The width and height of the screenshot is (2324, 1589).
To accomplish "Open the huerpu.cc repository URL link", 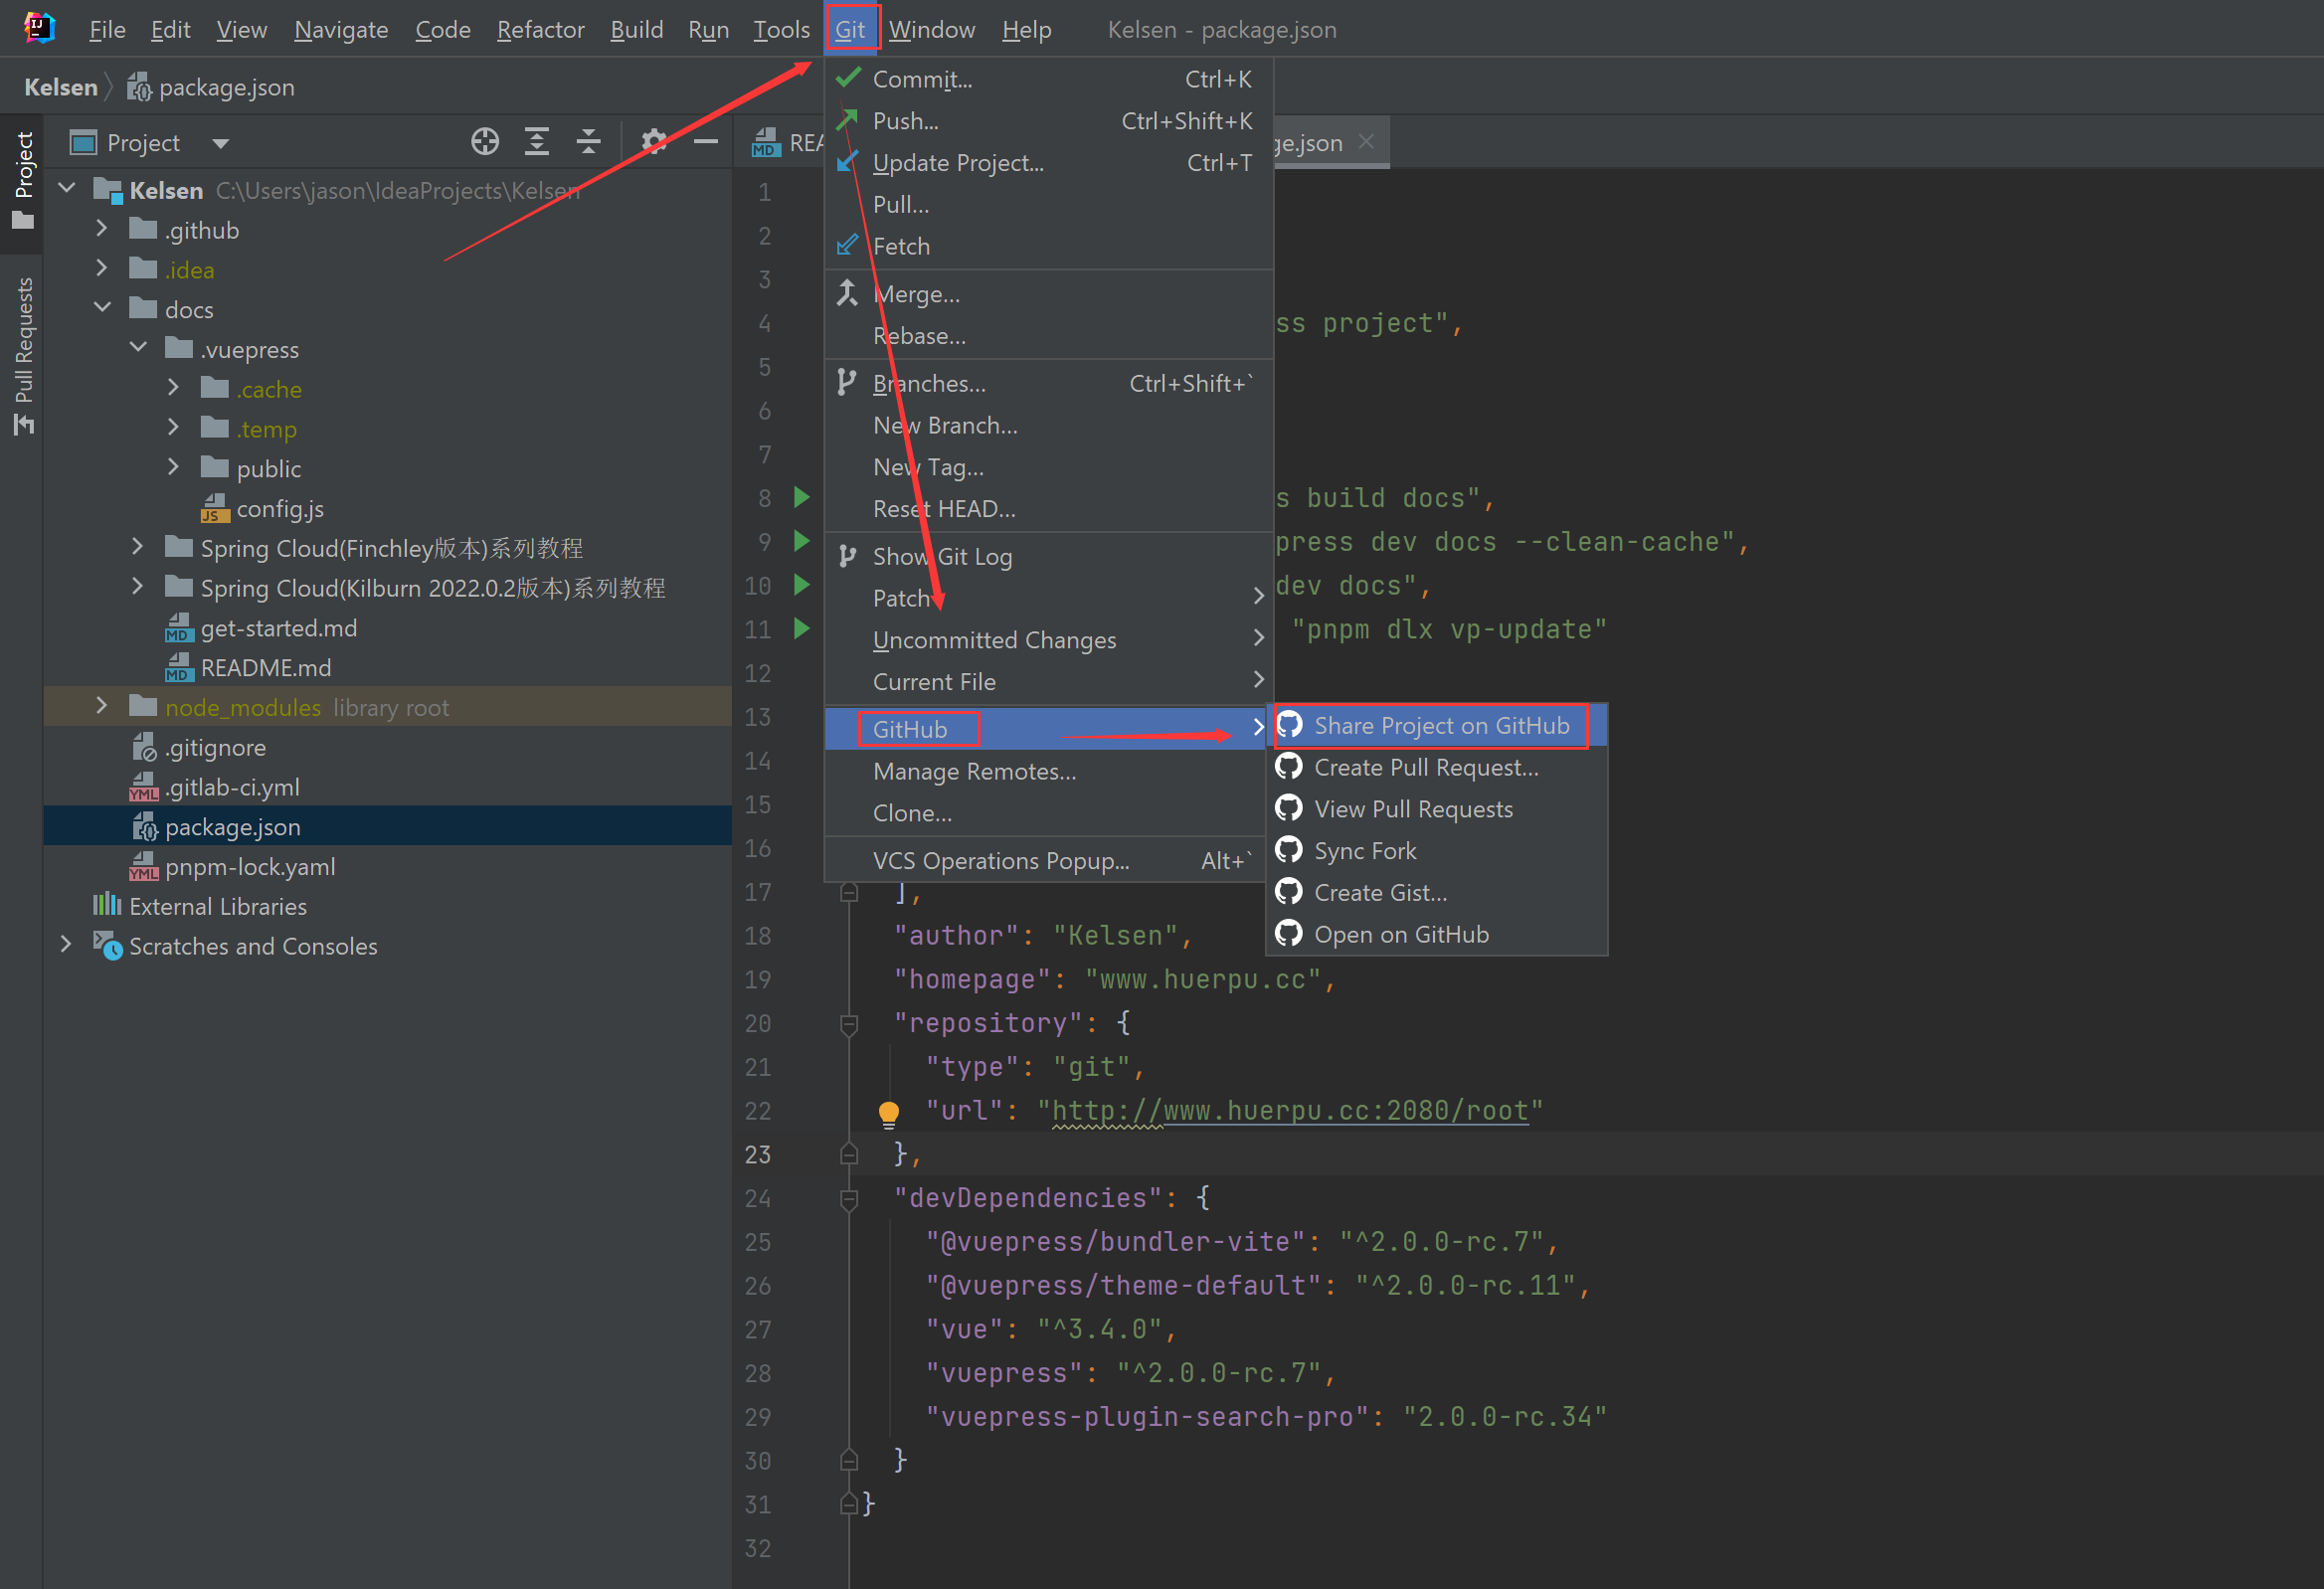I will (x=1290, y=1110).
